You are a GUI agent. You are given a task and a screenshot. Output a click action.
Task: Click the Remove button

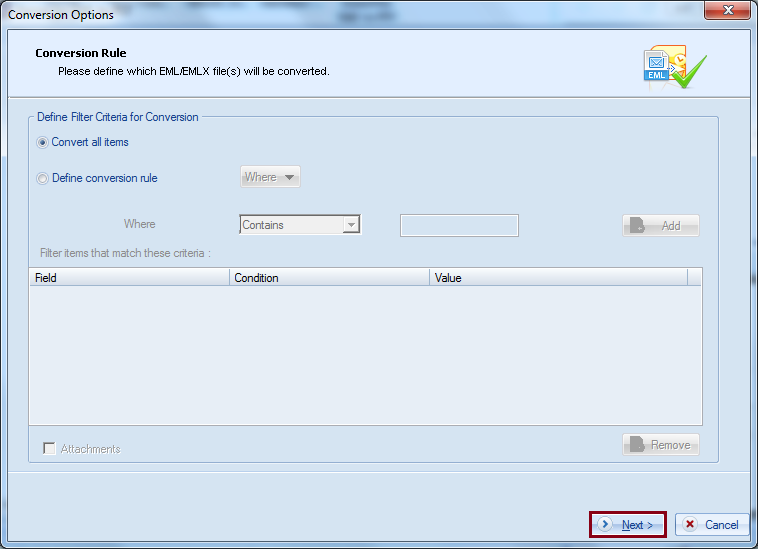[x=660, y=445]
